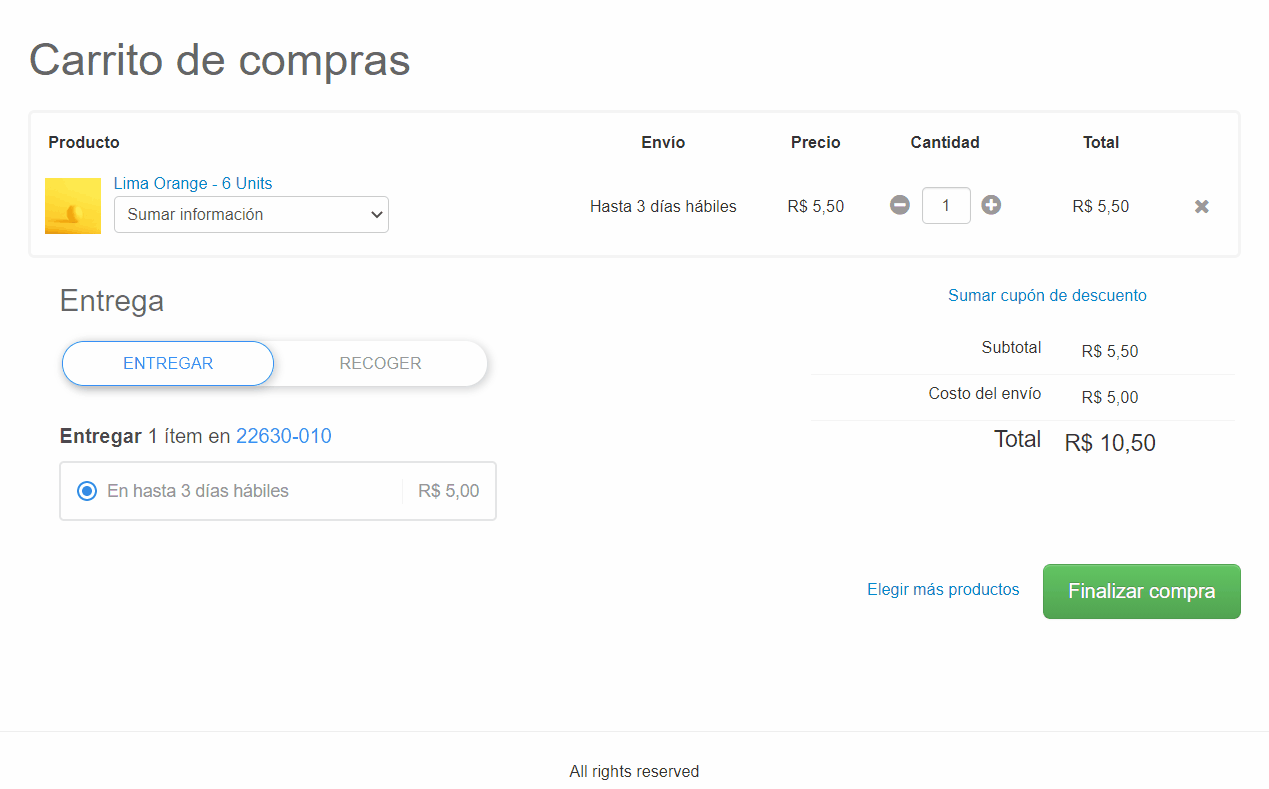The height and width of the screenshot is (789, 1269).
Task: Click inside the quantity input field
Action: [x=945, y=205]
